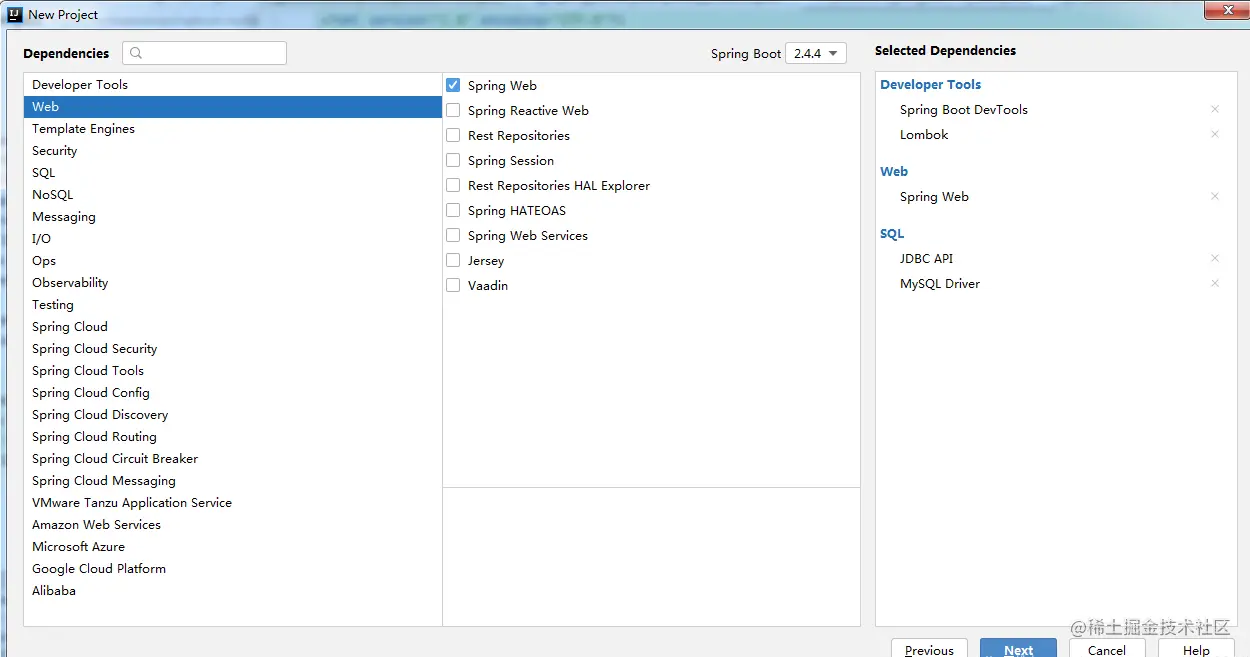
Task: Open the Spring Boot version dropdown
Action: [816, 53]
